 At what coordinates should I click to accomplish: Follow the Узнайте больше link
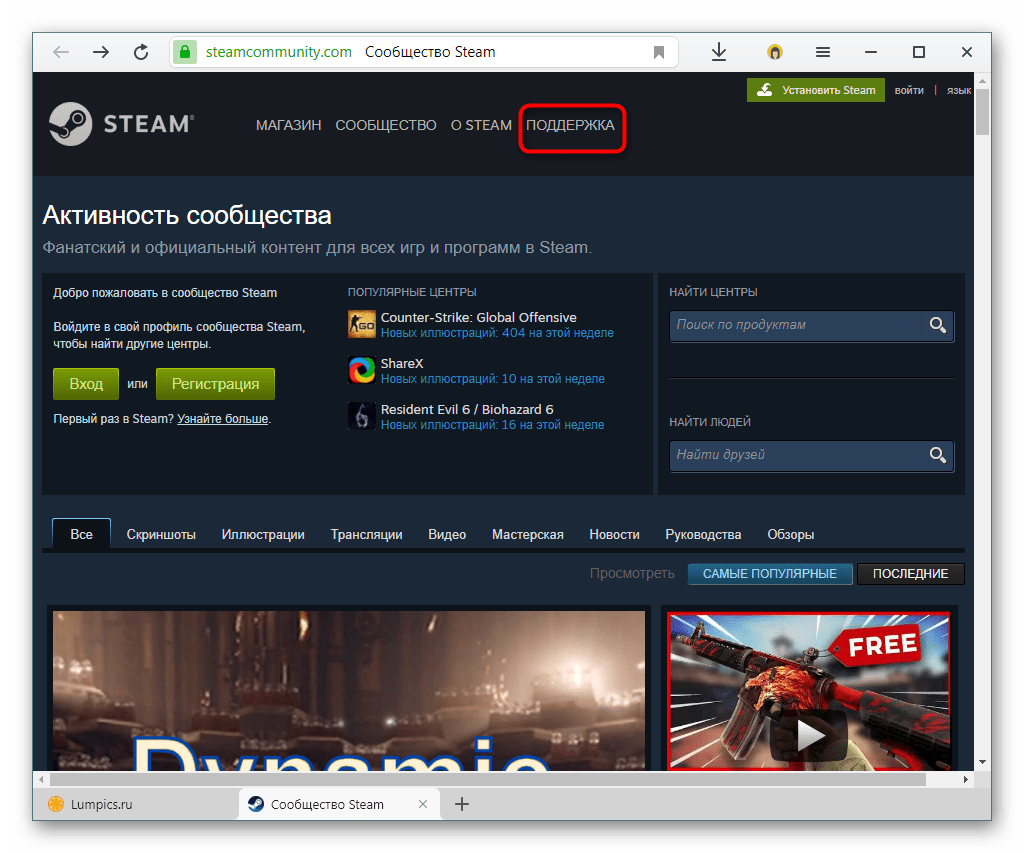tap(223, 419)
